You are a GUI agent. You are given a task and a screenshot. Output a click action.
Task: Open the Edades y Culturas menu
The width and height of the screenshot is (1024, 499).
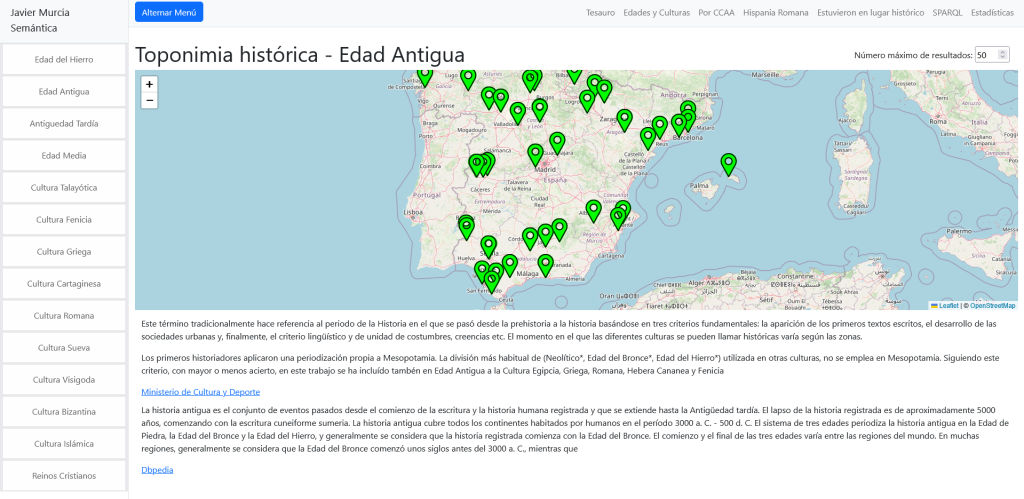(656, 13)
